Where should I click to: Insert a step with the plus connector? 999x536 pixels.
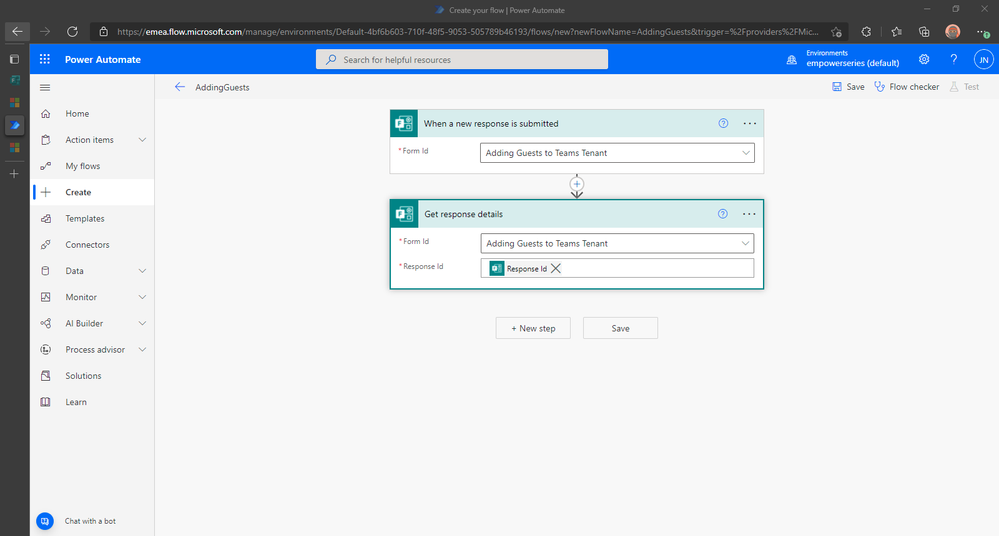pos(577,184)
